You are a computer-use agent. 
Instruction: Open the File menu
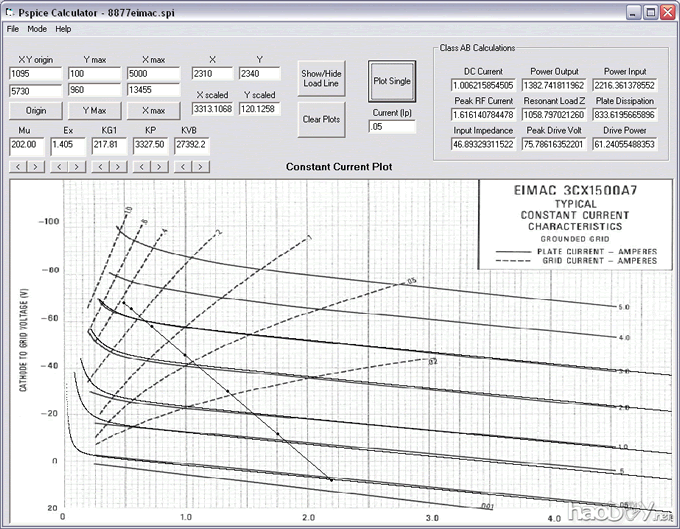[13, 29]
